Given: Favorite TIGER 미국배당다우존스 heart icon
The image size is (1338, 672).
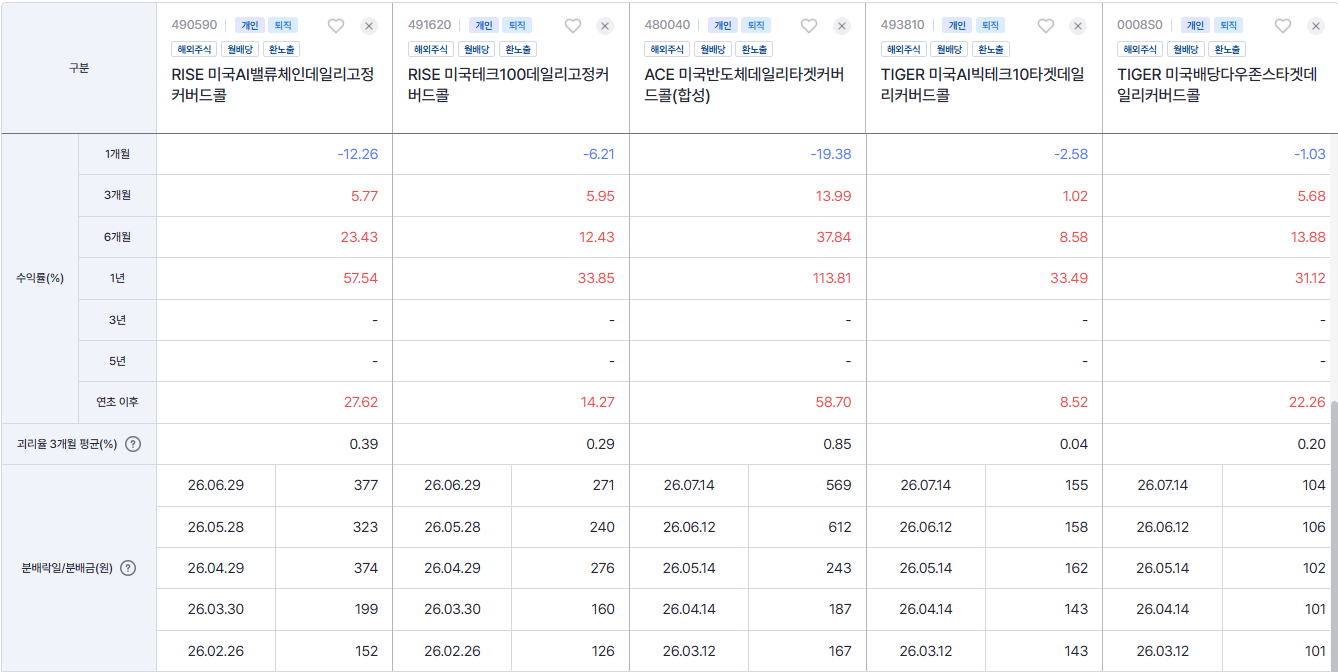Looking at the screenshot, I should click(1283, 26).
